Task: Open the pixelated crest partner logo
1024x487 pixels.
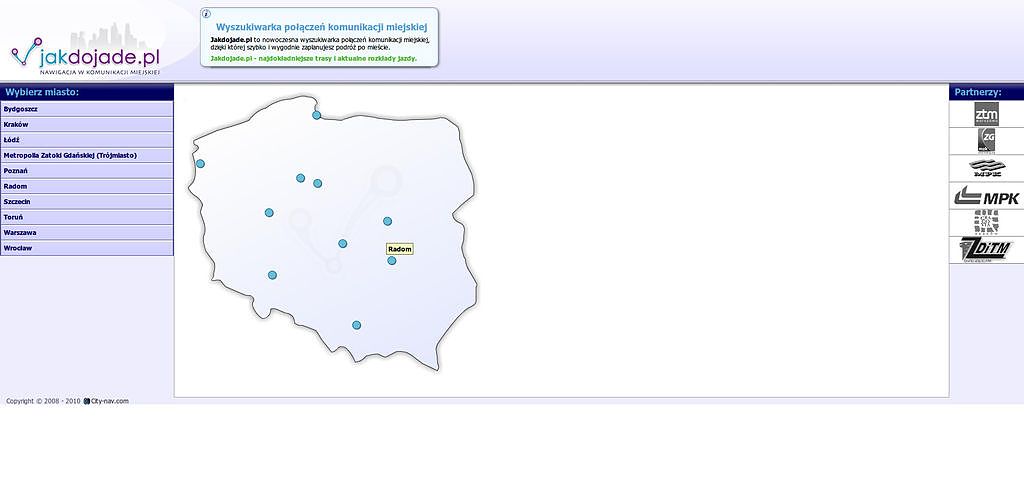Action: coord(986,223)
